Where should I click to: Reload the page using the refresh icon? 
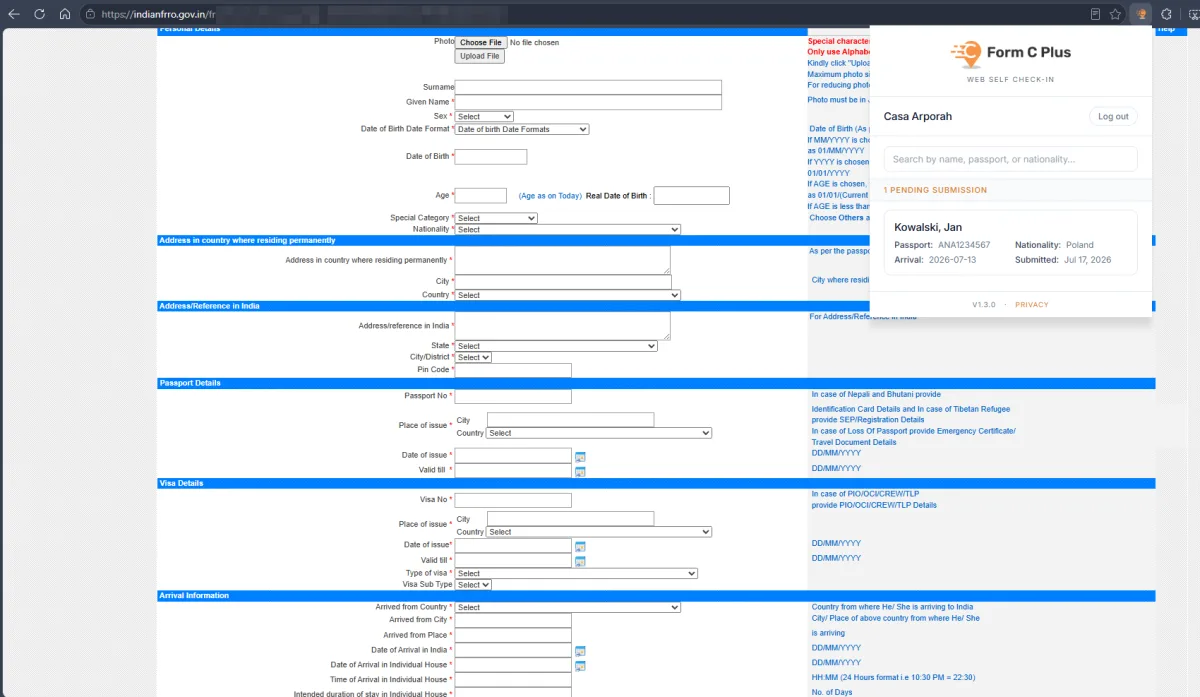pos(40,14)
